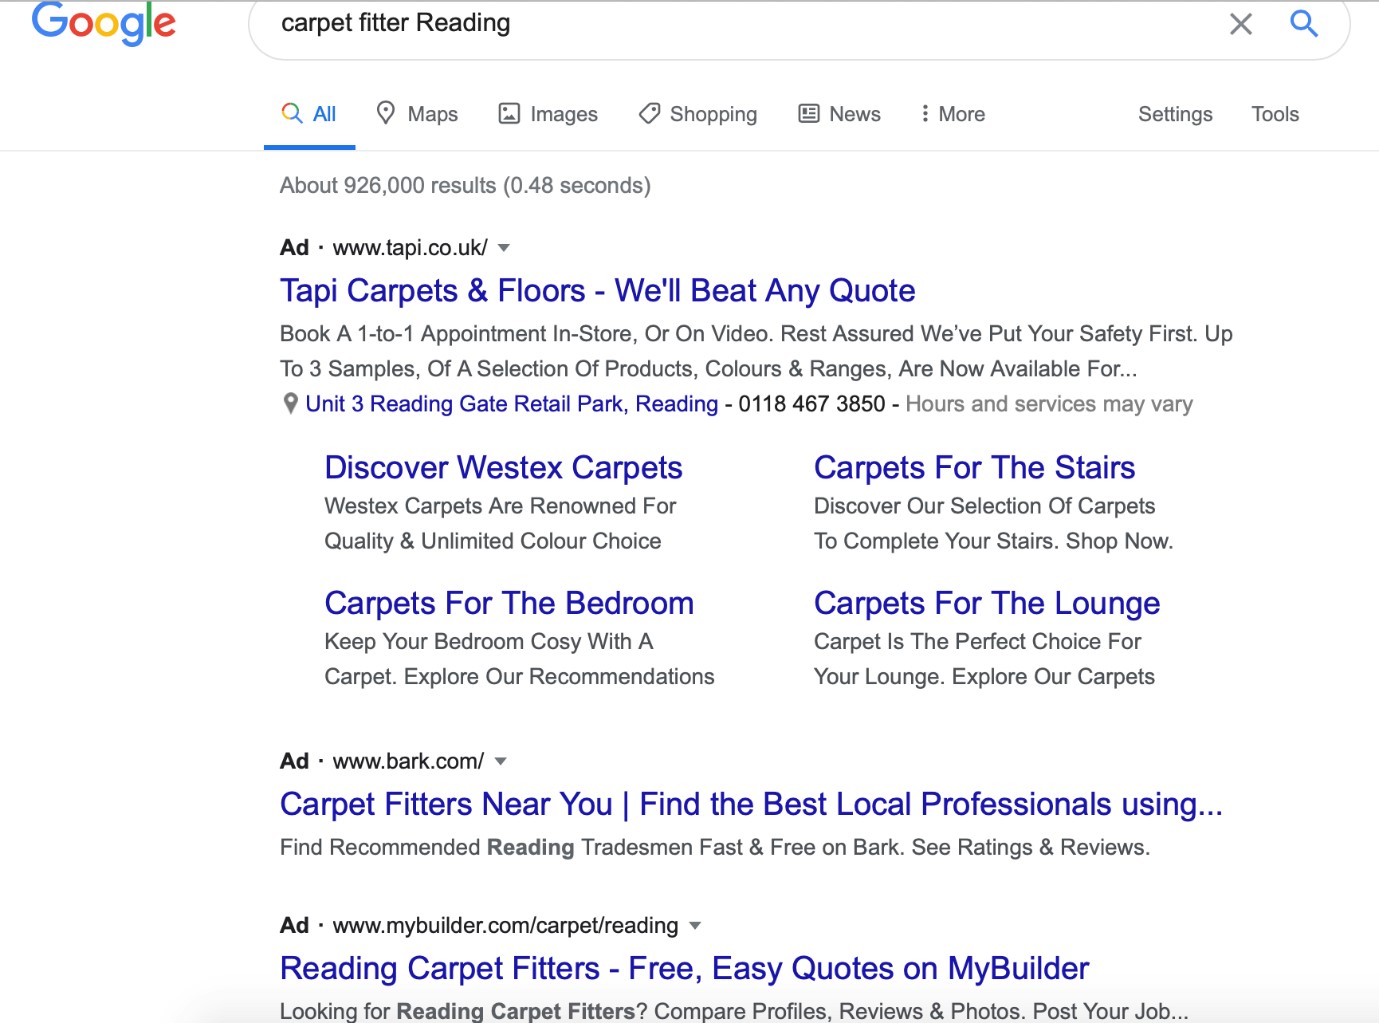Click the Images picture icon
The width and height of the screenshot is (1379, 1023).
coord(509,114)
